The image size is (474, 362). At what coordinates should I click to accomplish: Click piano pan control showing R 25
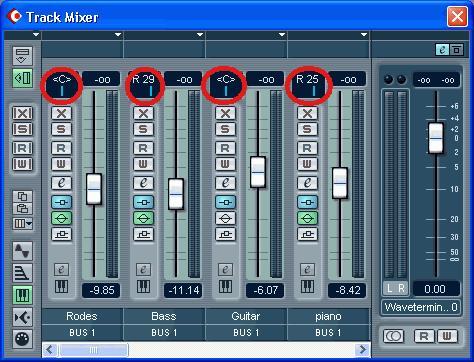pyautogui.click(x=308, y=85)
